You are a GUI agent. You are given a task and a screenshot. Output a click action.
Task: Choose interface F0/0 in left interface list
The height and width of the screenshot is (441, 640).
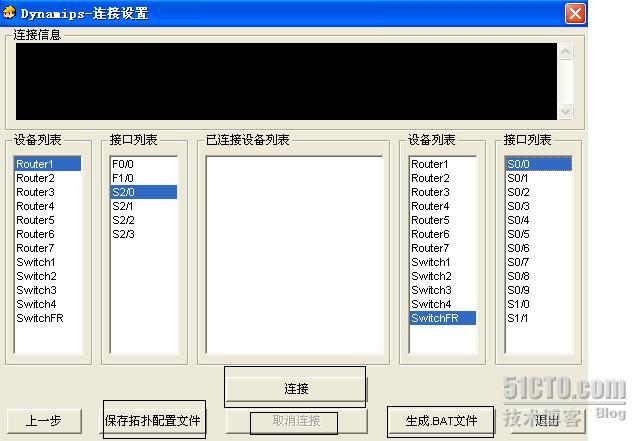point(144,164)
